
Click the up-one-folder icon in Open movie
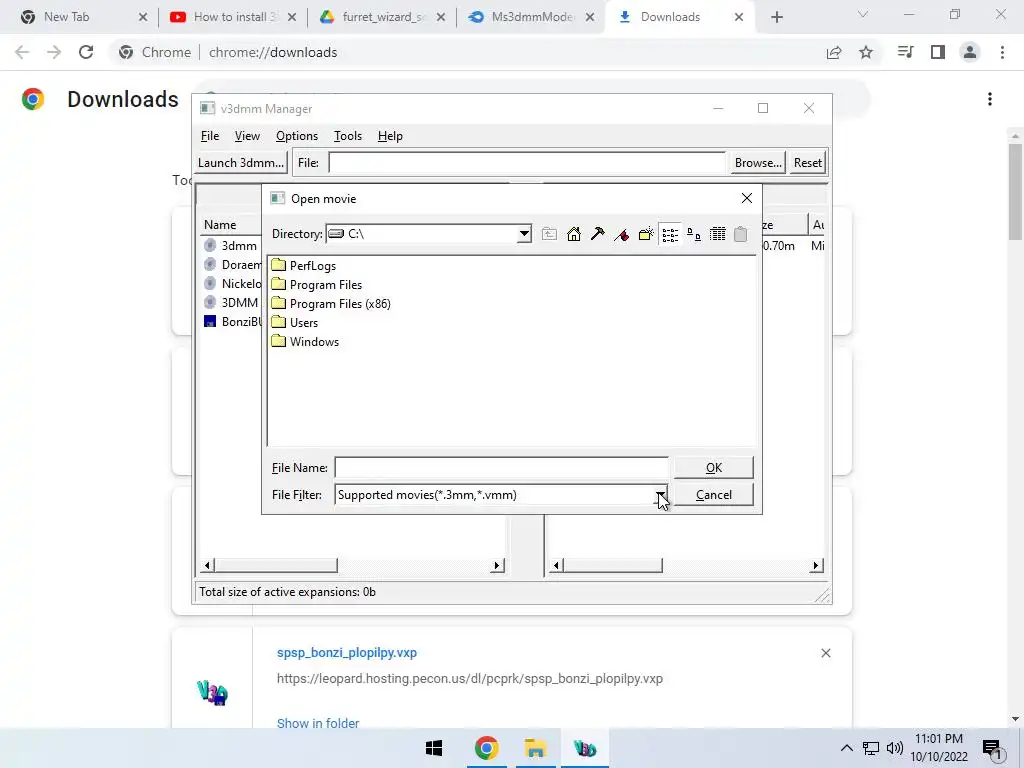click(549, 234)
